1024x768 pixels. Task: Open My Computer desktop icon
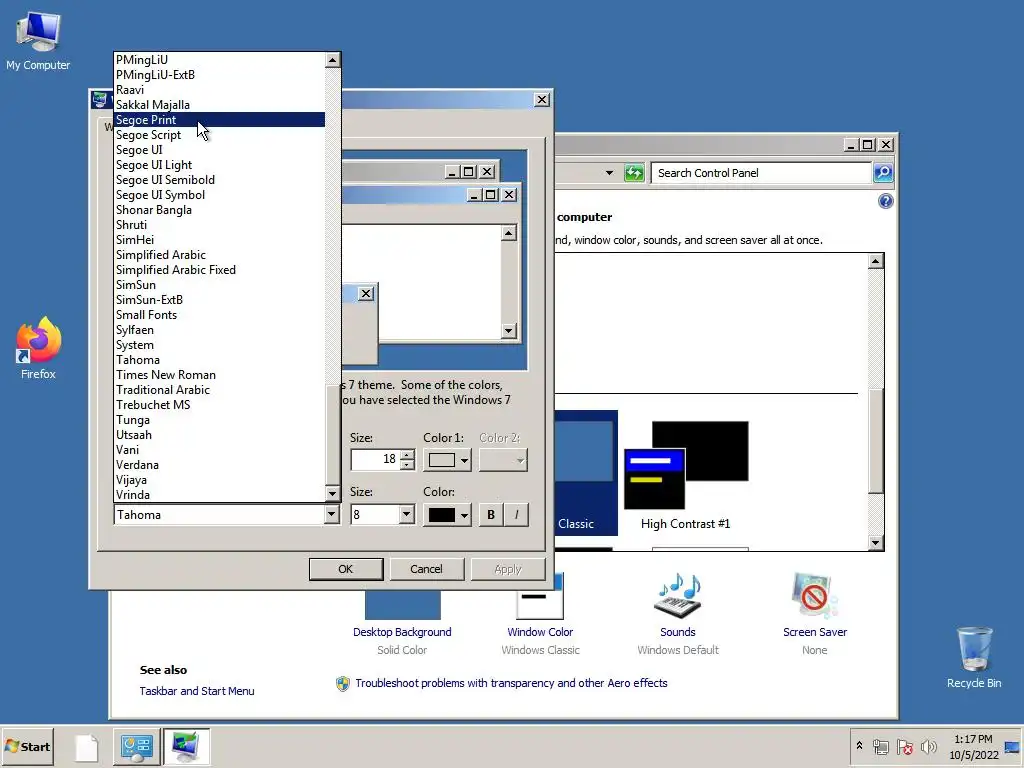(38, 40)
